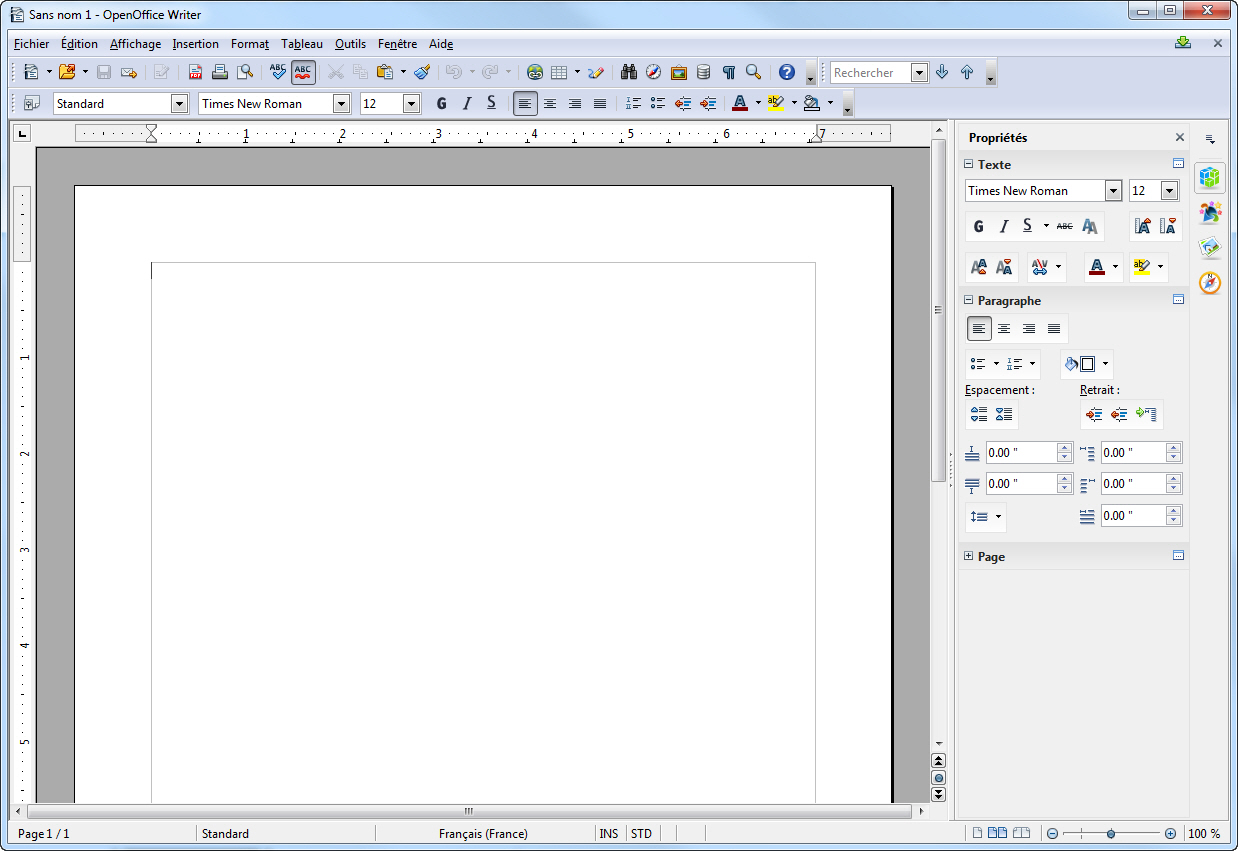Open the Gallery icon in sidebar
Viewport: 1238px width, 851px height.
click(x=1210, y=247)
